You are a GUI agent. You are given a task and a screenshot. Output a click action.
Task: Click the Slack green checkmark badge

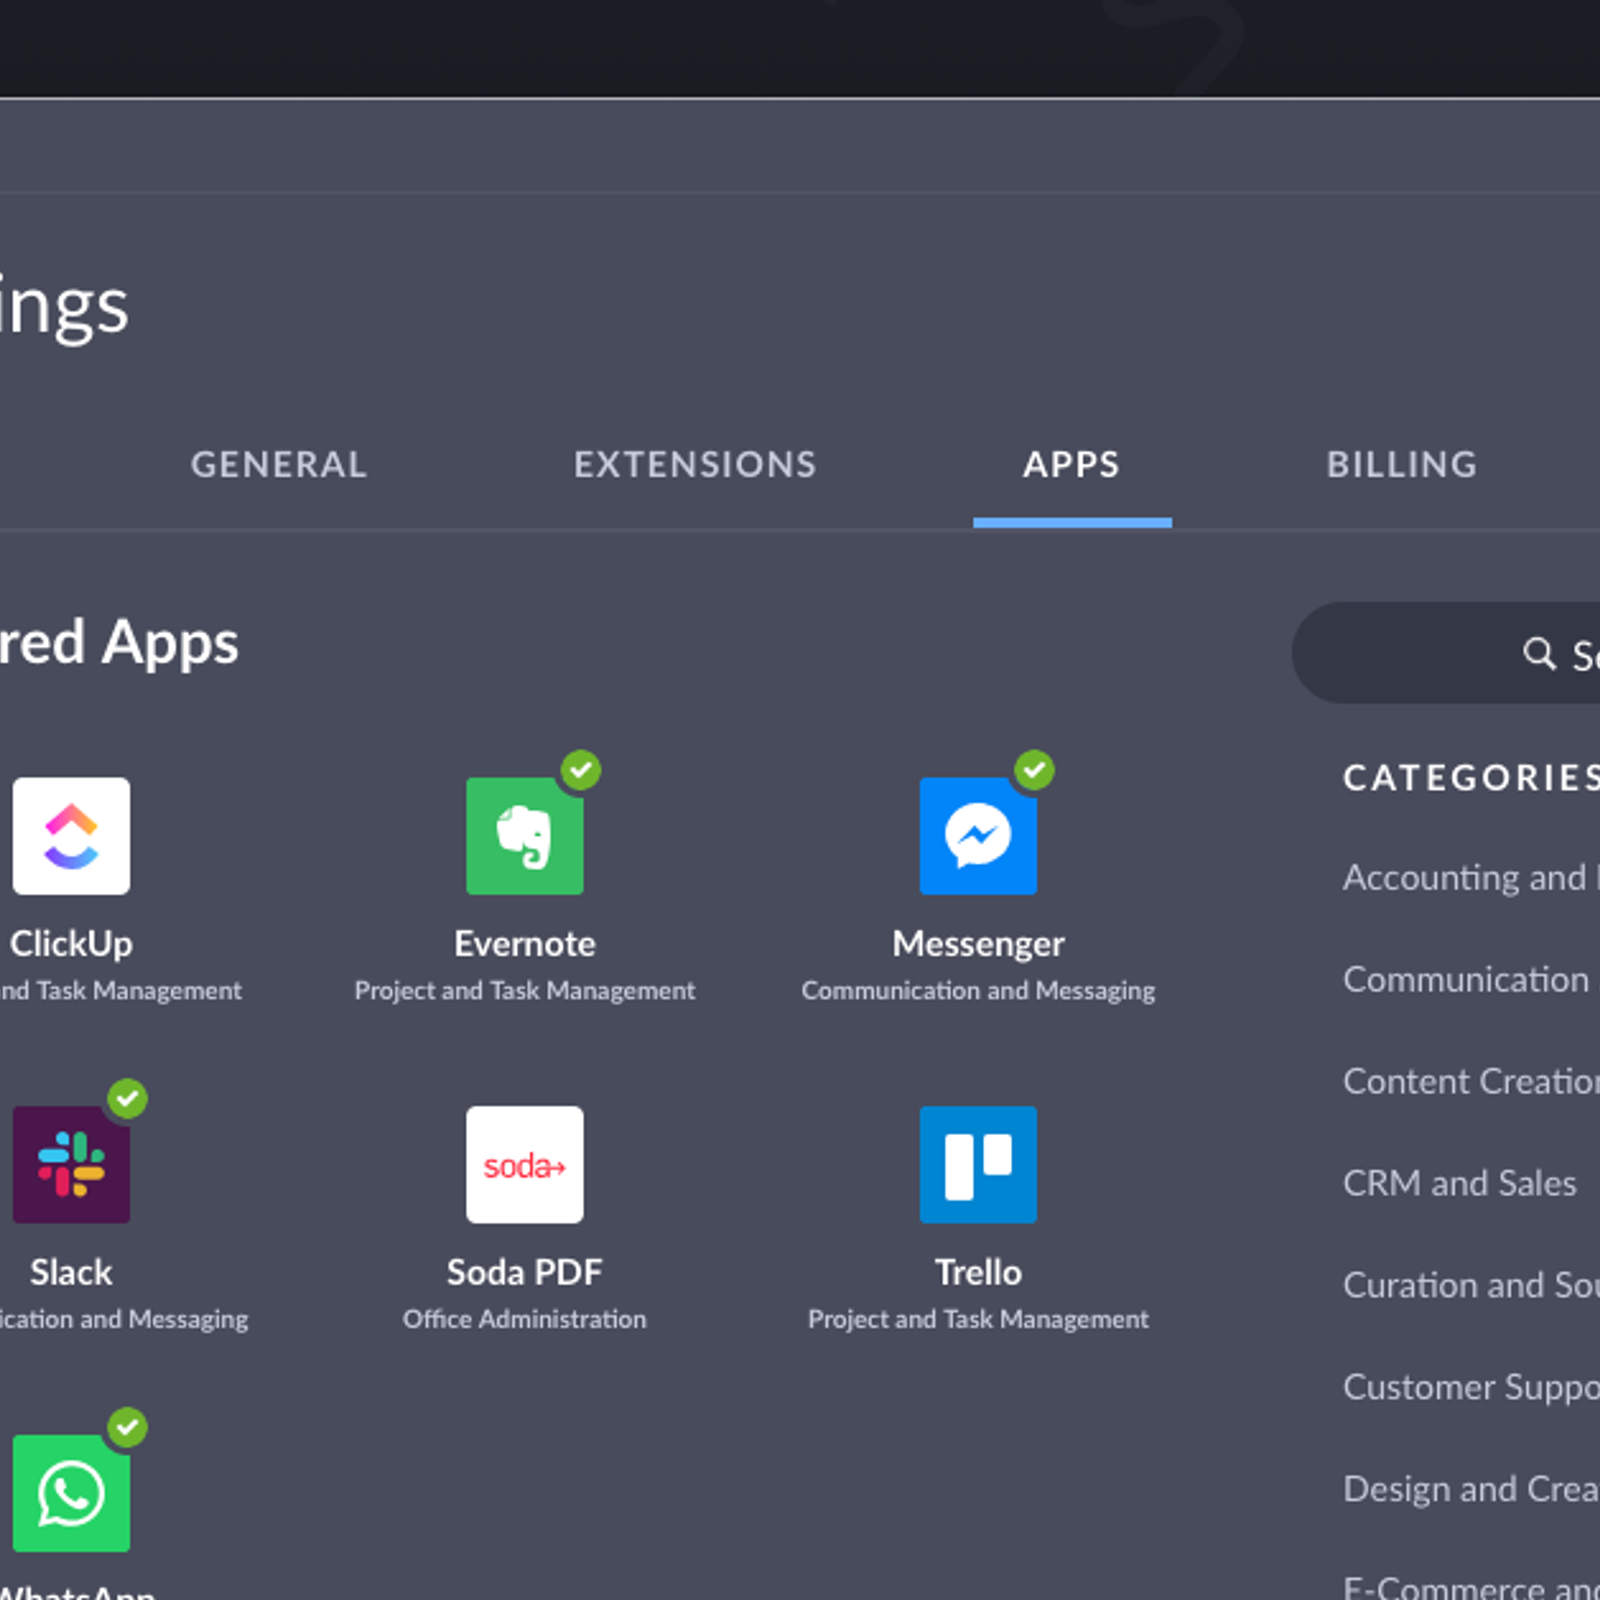coord(128,1099)
